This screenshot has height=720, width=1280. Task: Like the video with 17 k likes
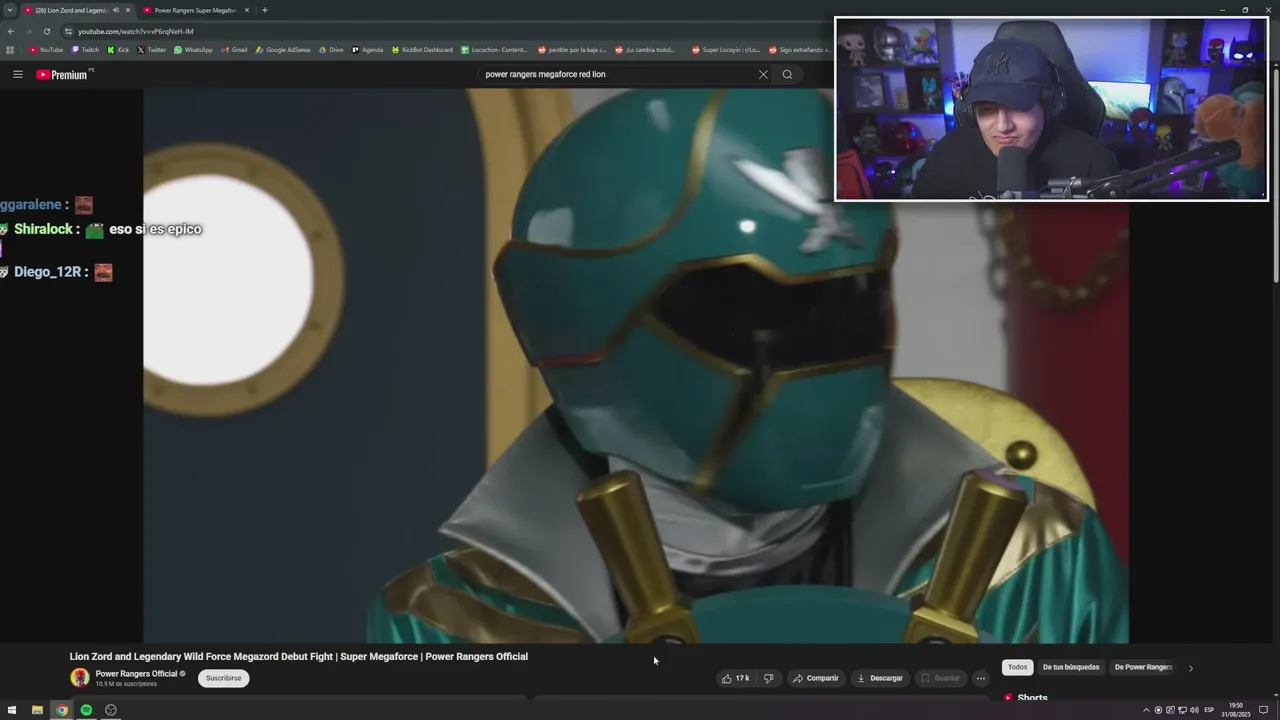(x=735, y=678)
